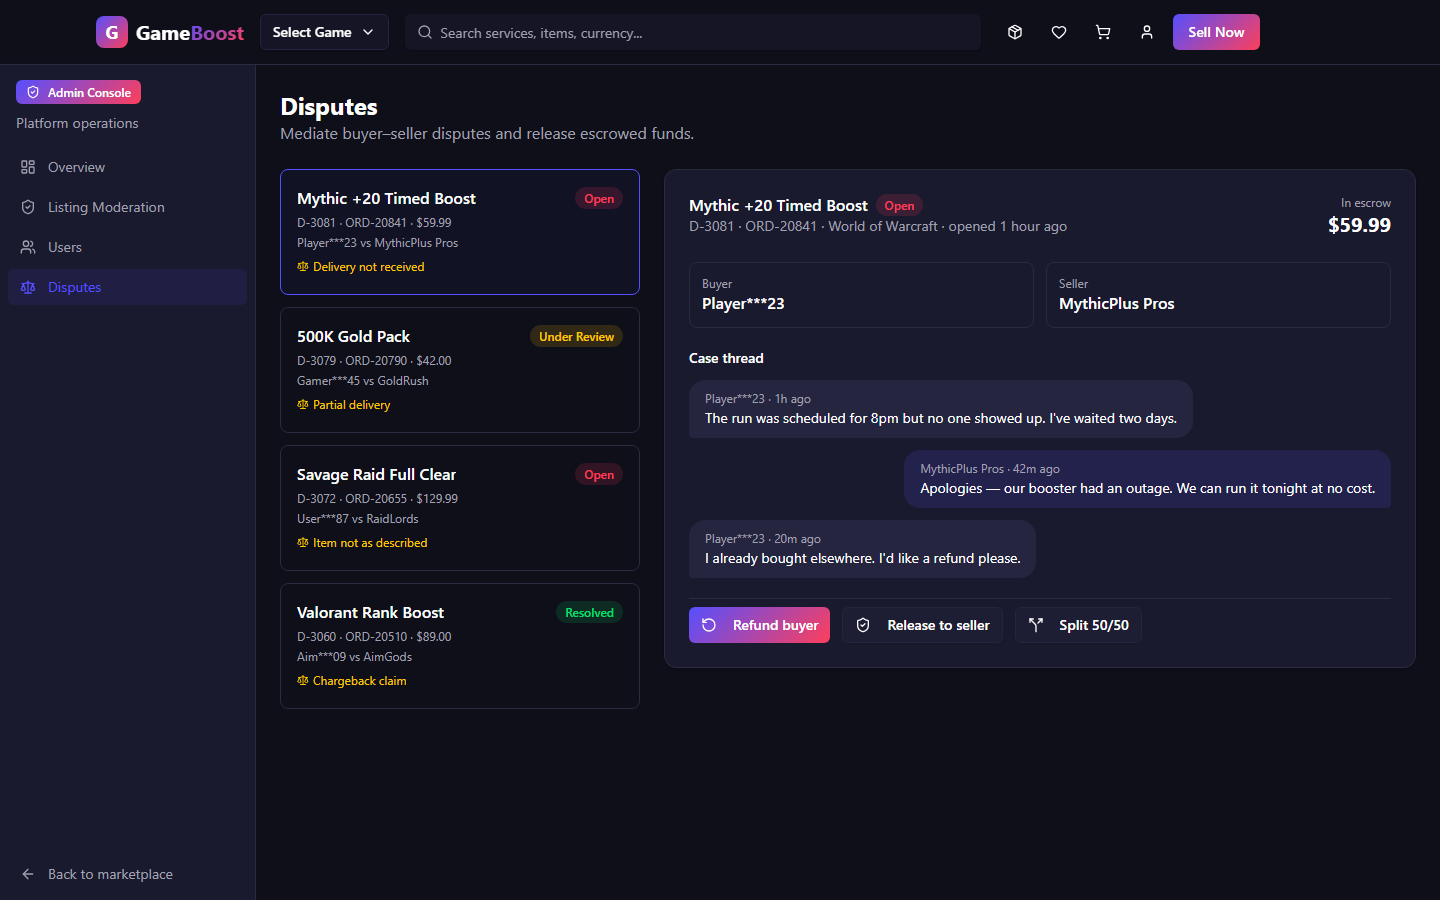Click the shield icon in Admin Console badge
The height and width of the screenshot is (900, 1440).
(33, 92)
